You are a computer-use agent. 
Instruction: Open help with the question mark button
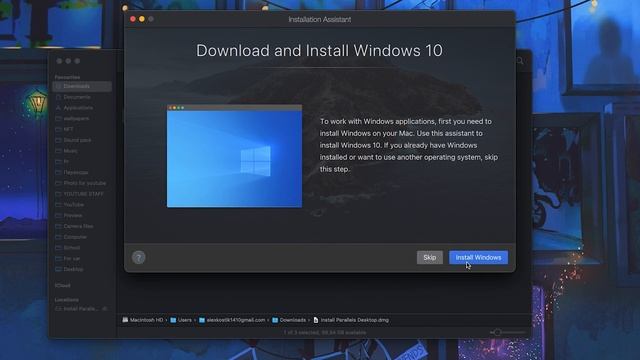coord(139,258)
